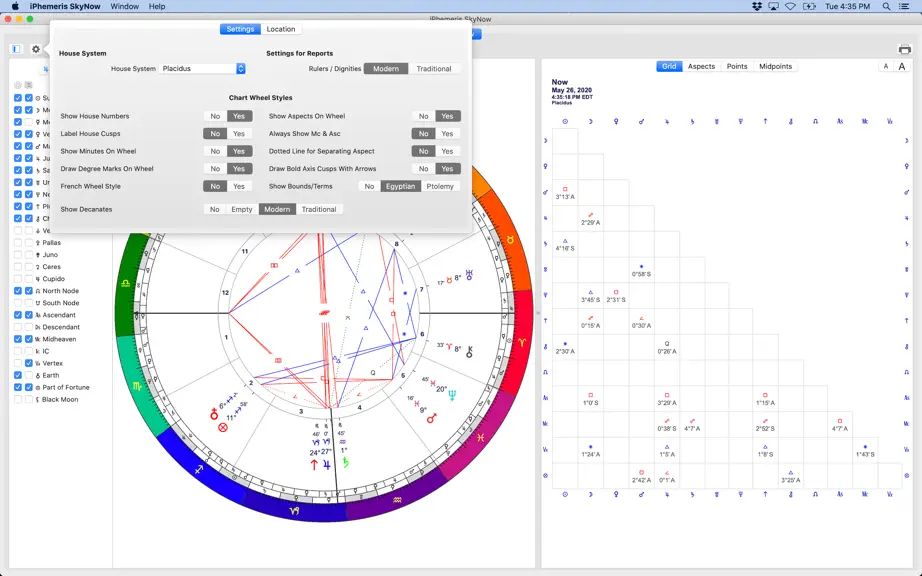Enable the Juno checkbox

[18, 255]
